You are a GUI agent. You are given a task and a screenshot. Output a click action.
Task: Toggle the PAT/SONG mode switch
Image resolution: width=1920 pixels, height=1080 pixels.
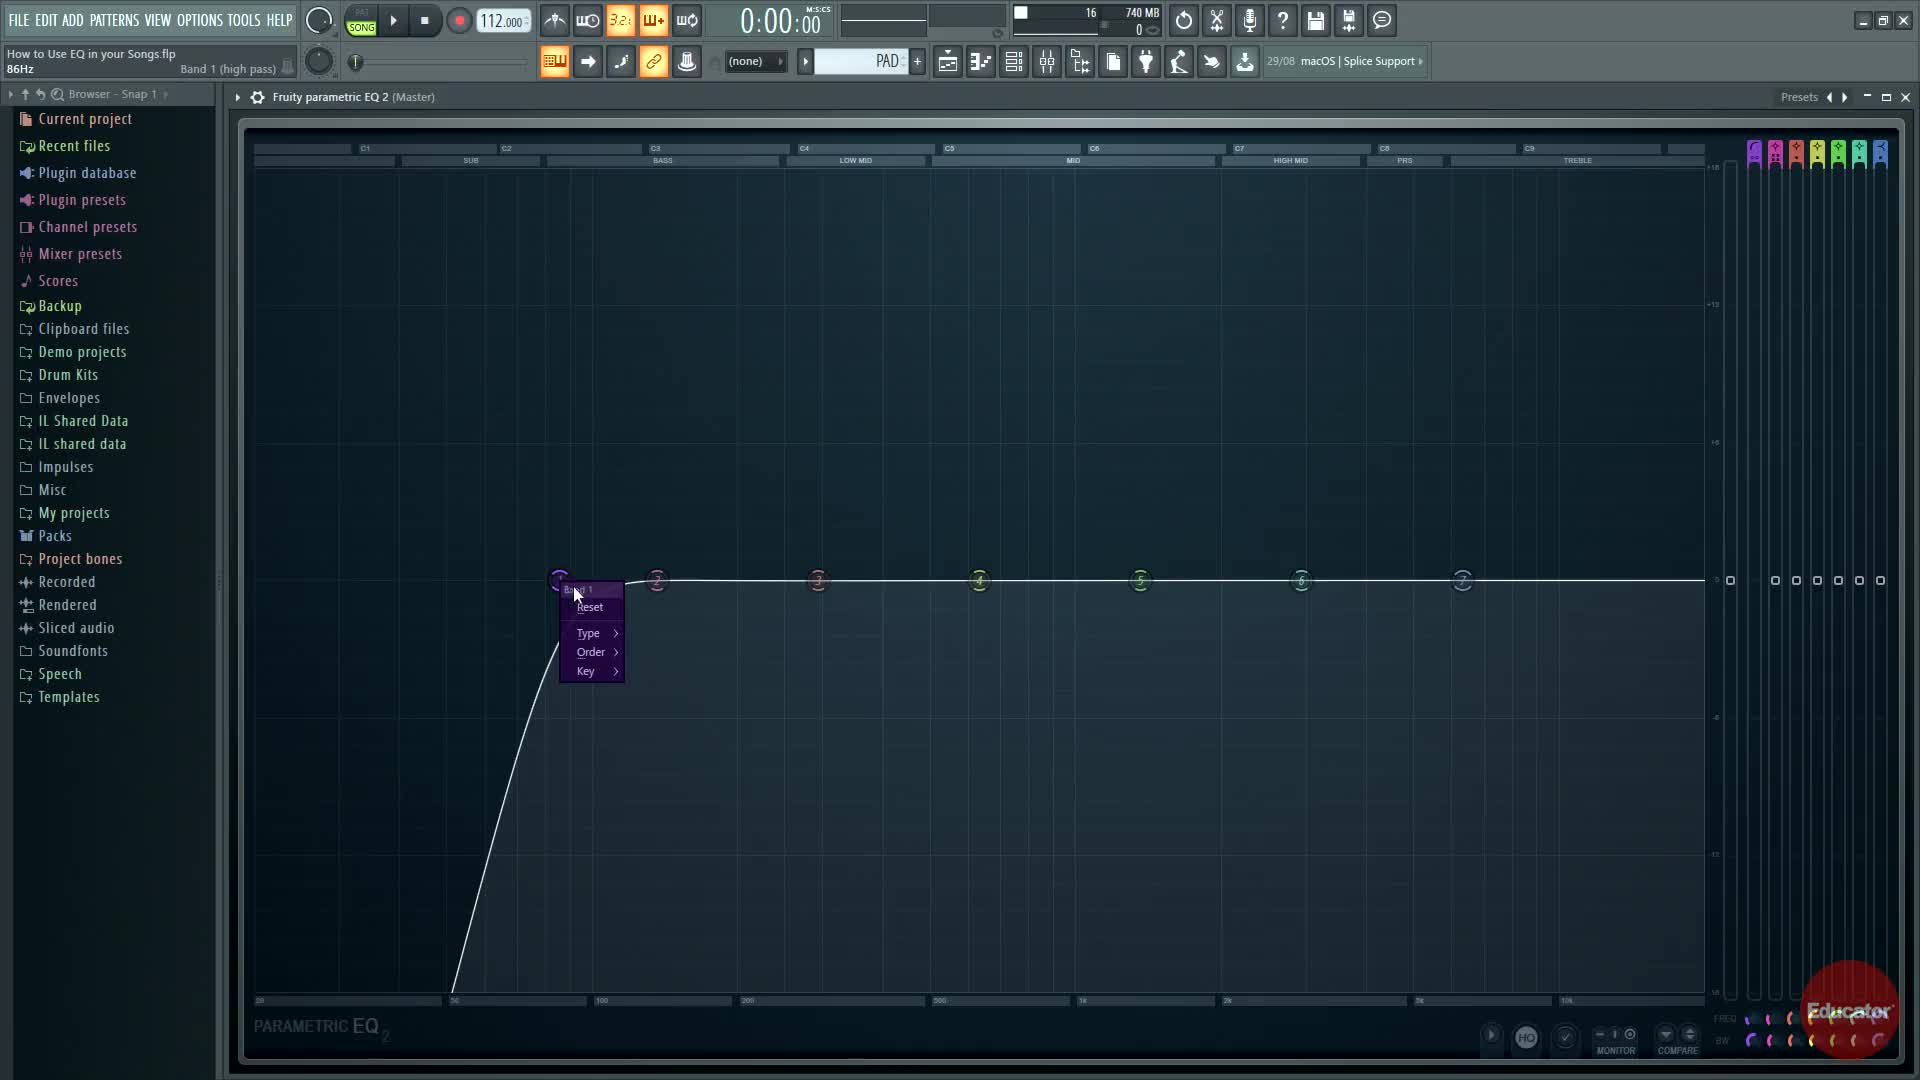point(361,21)
